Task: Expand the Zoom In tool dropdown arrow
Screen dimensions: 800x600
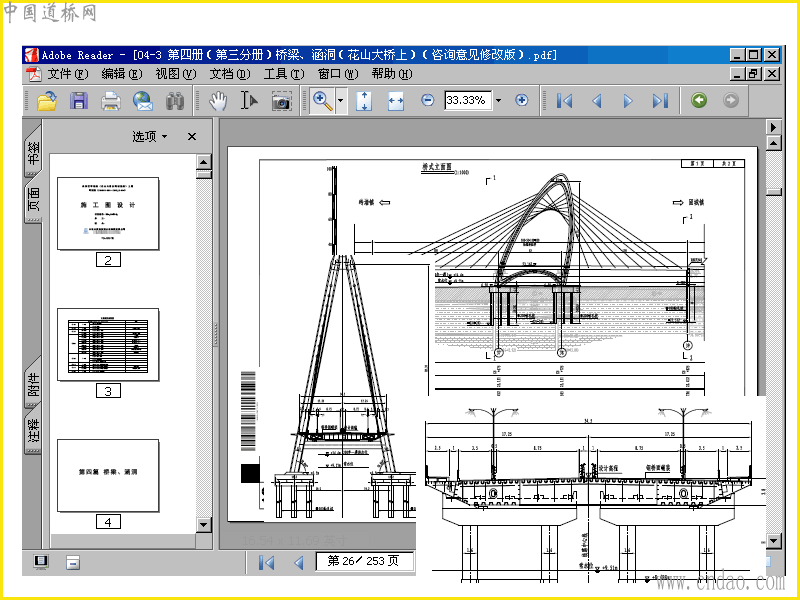Action: pos(341,100)
